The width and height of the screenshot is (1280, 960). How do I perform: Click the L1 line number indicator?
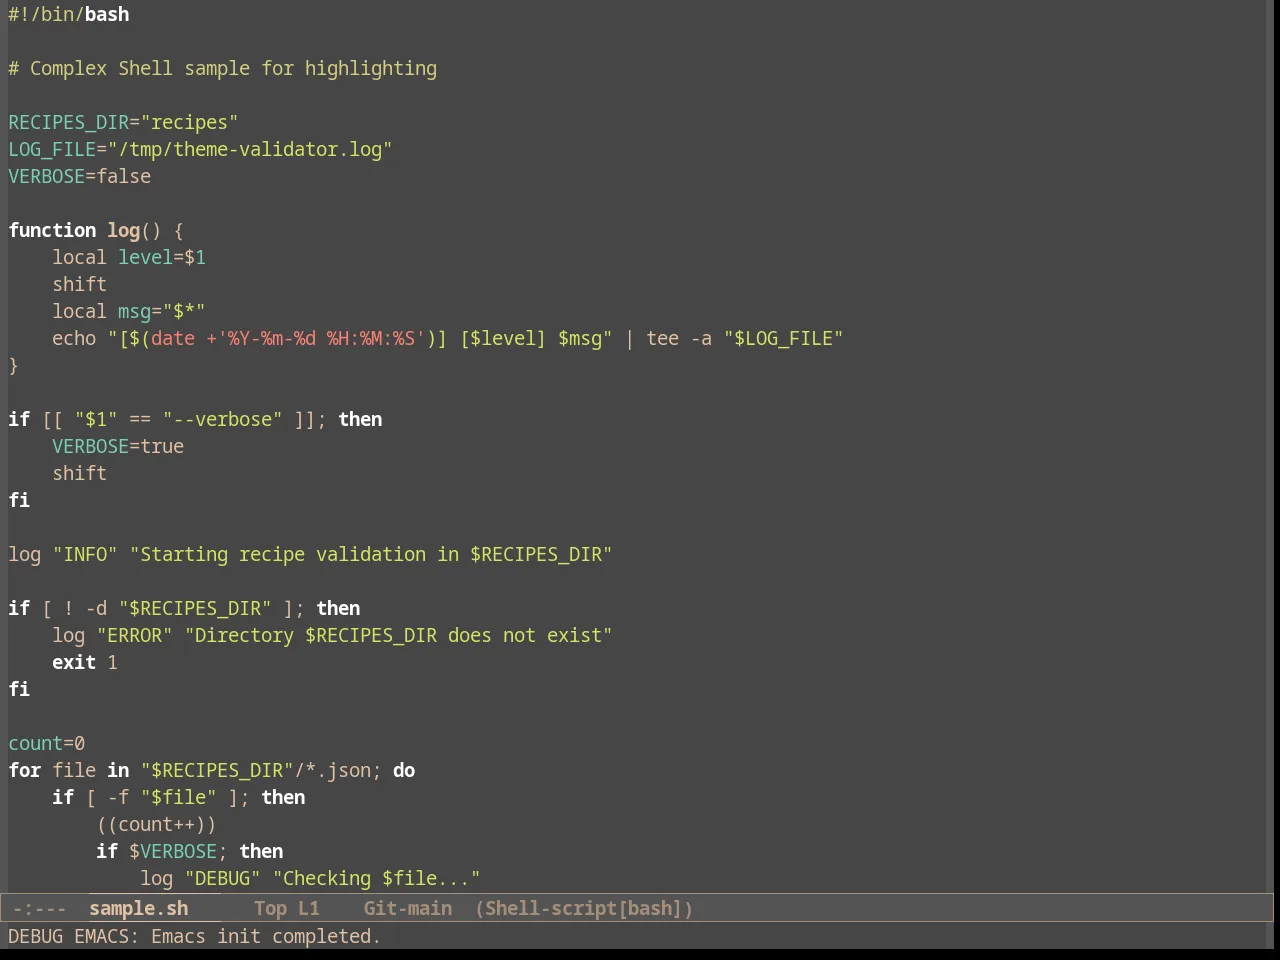pos(309,908)
